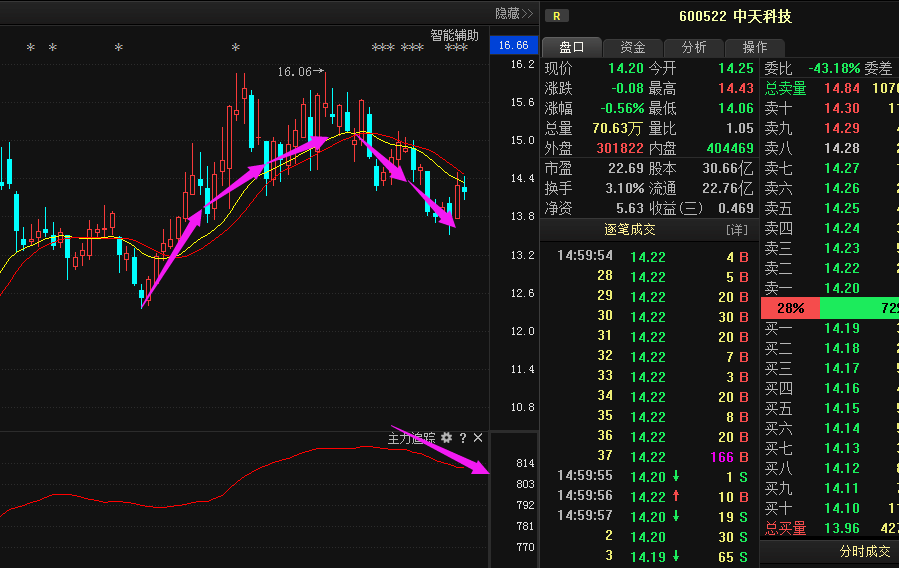Select the 14:59:57 trade with 19 S
The width and height of the screenshot is (899, 568).
point(650,516)
